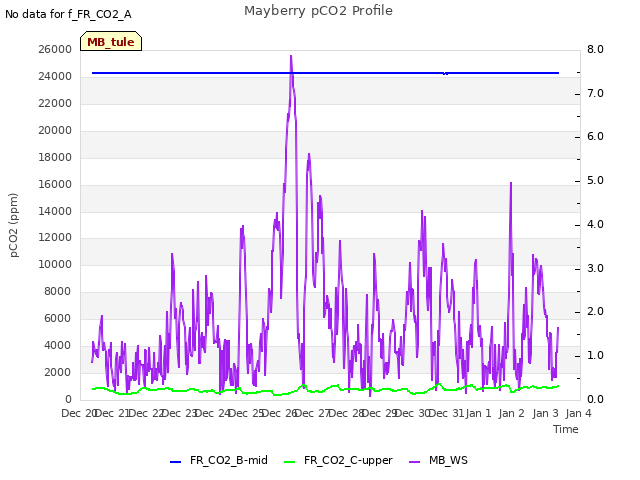
Task: Select the MB_WS legend label
Action: click(x=448, y=460)
